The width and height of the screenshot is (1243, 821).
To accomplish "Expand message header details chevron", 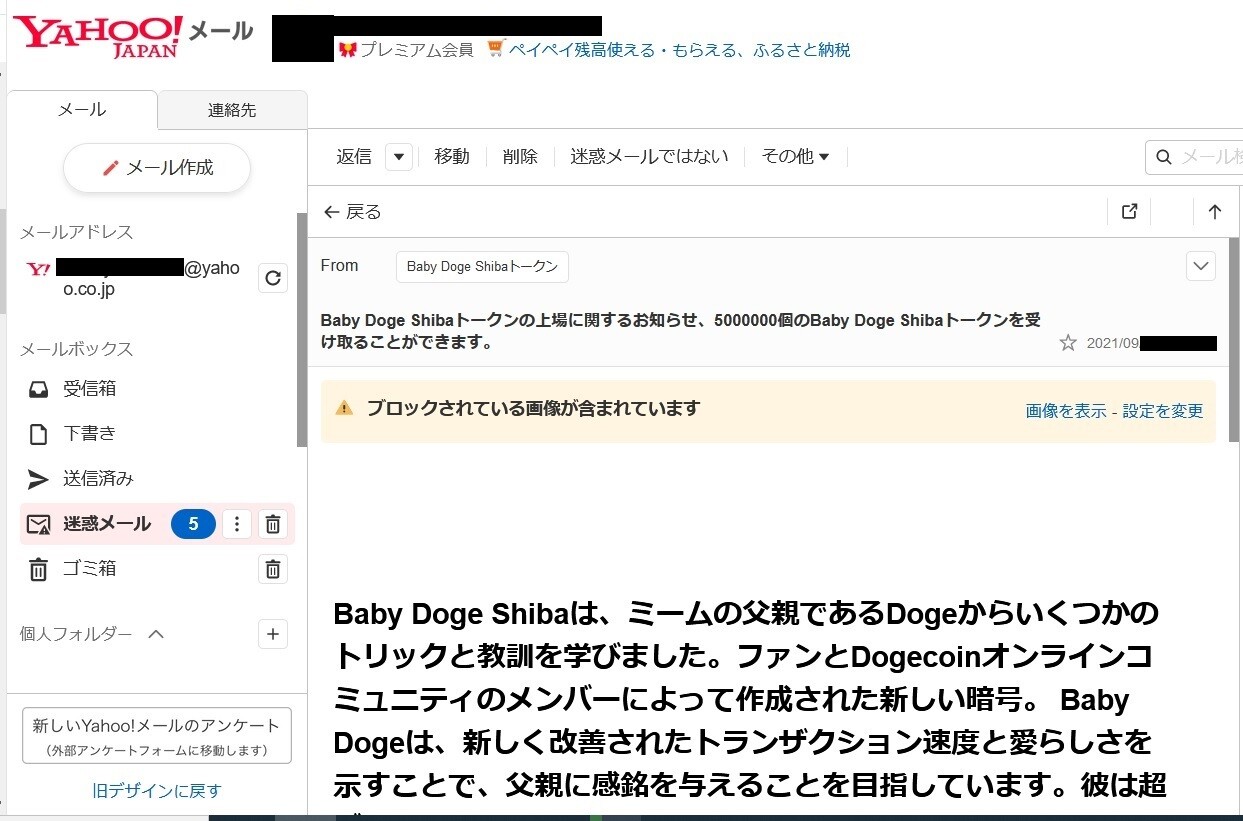I will (x=1200, y=266).
